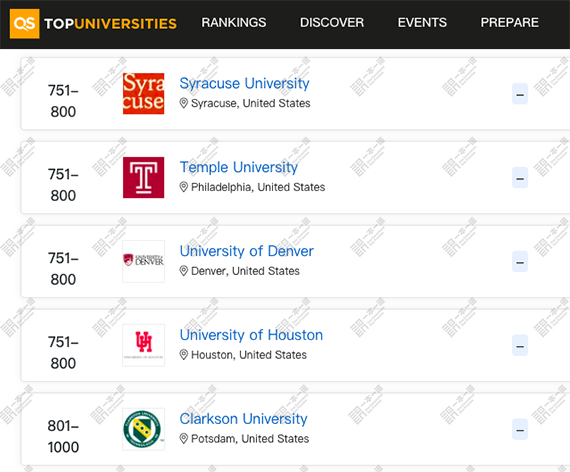Collapse the Syracuse University row via minus button
The image size is (570, 472).
[520, 94]
